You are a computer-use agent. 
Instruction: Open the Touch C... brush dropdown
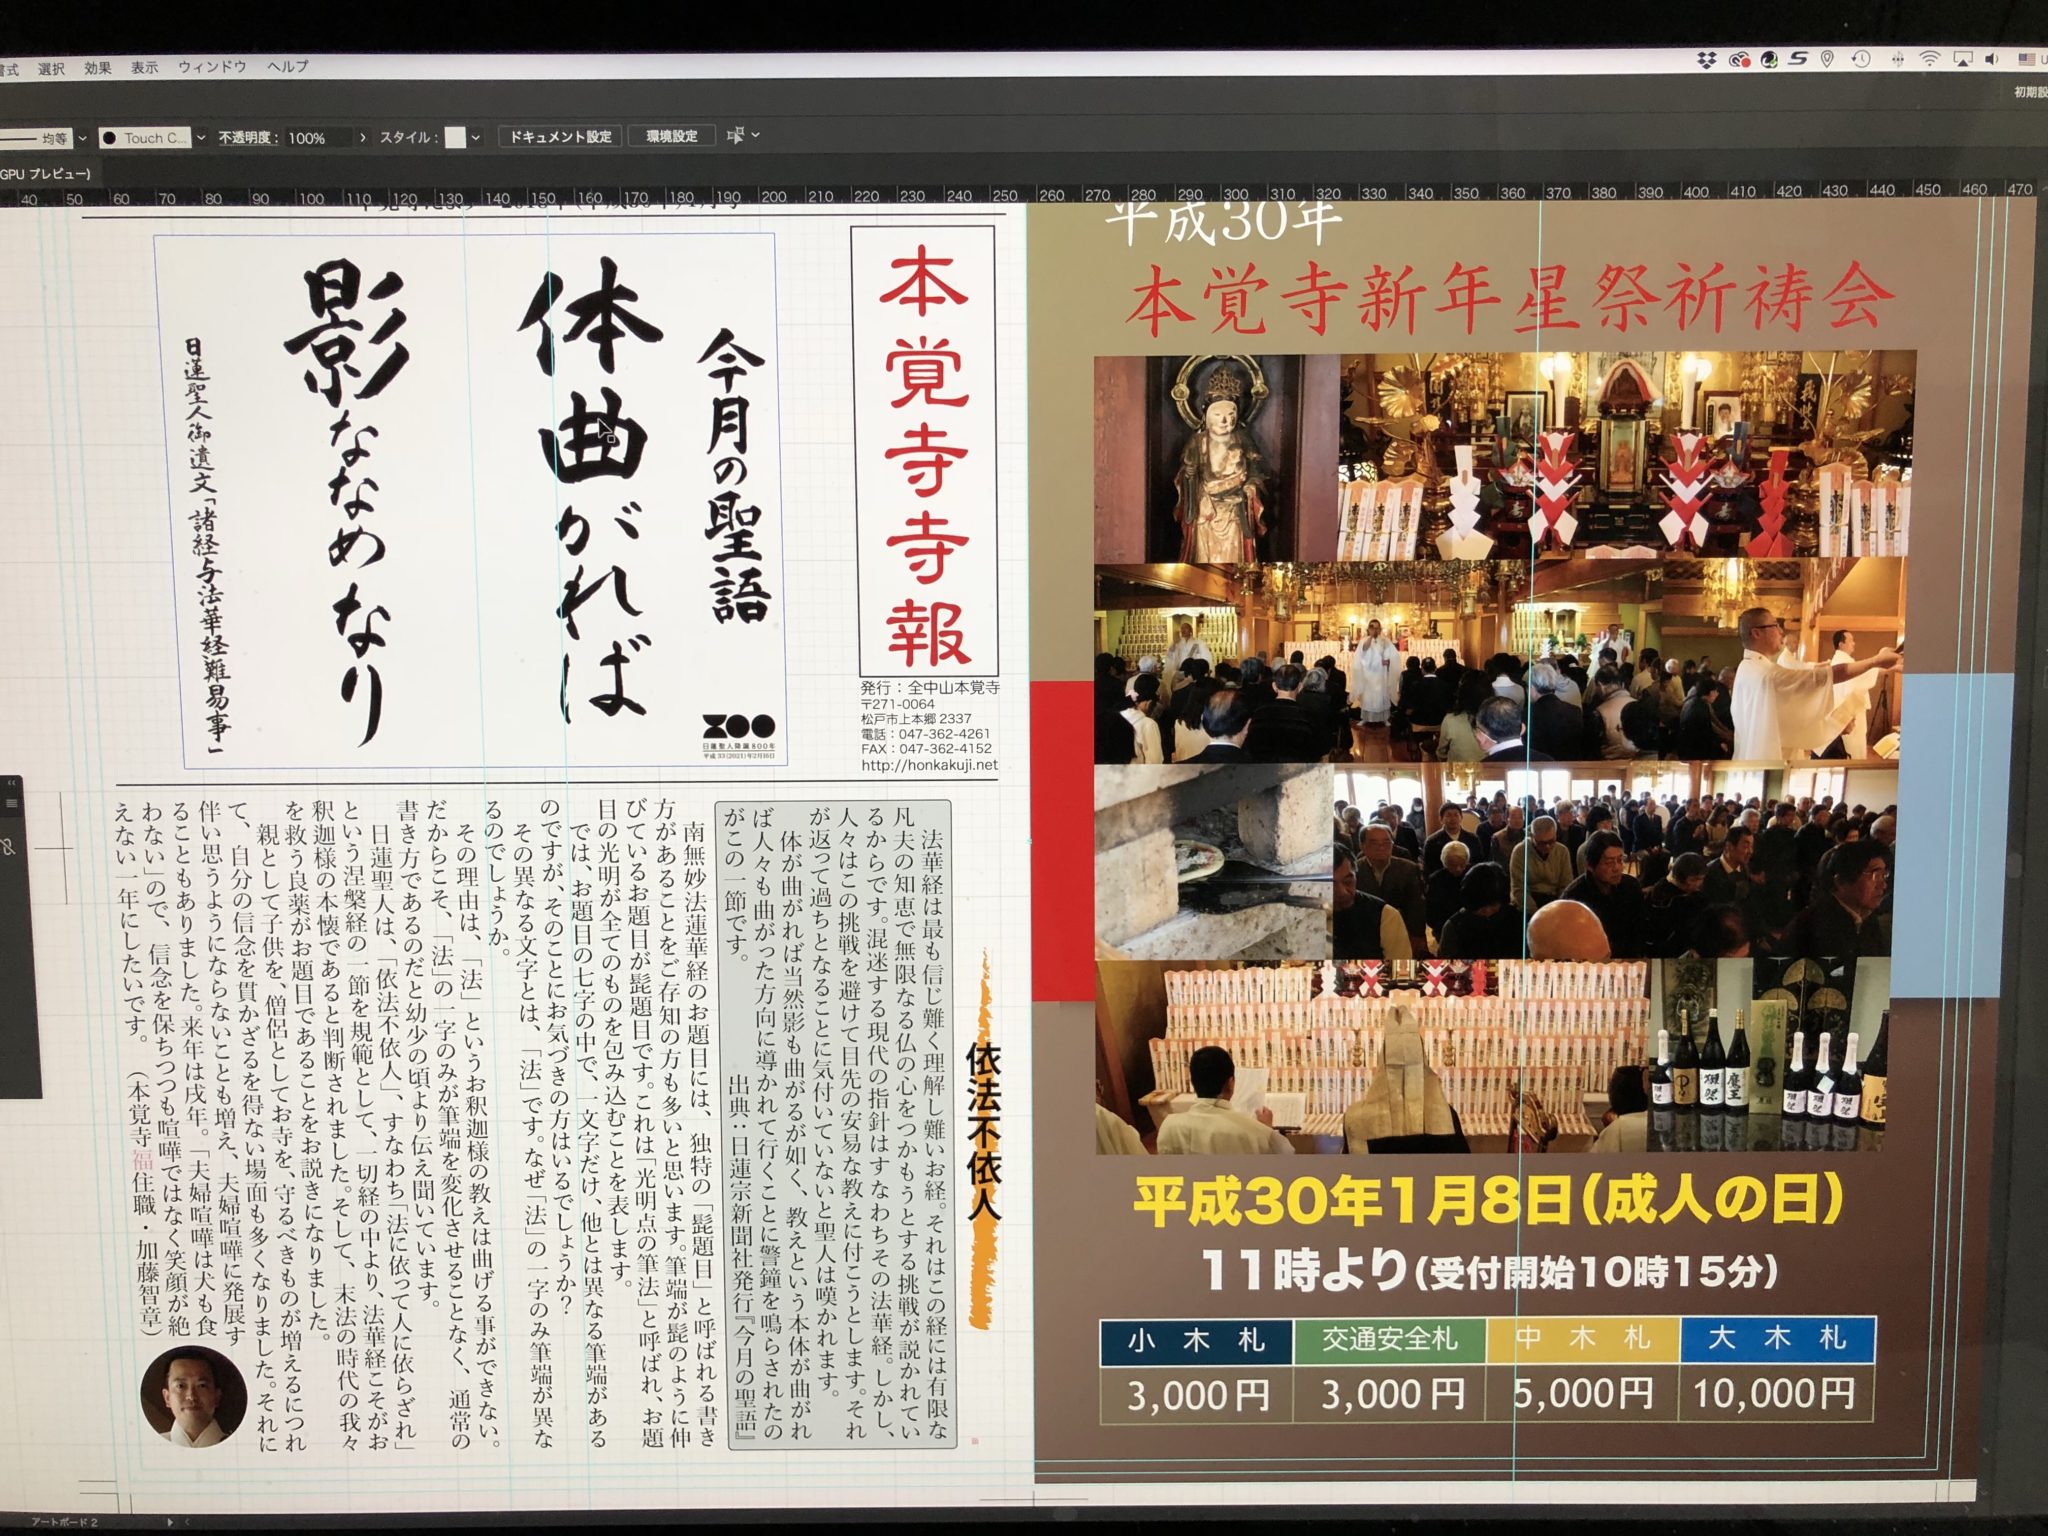pos(201,138)
